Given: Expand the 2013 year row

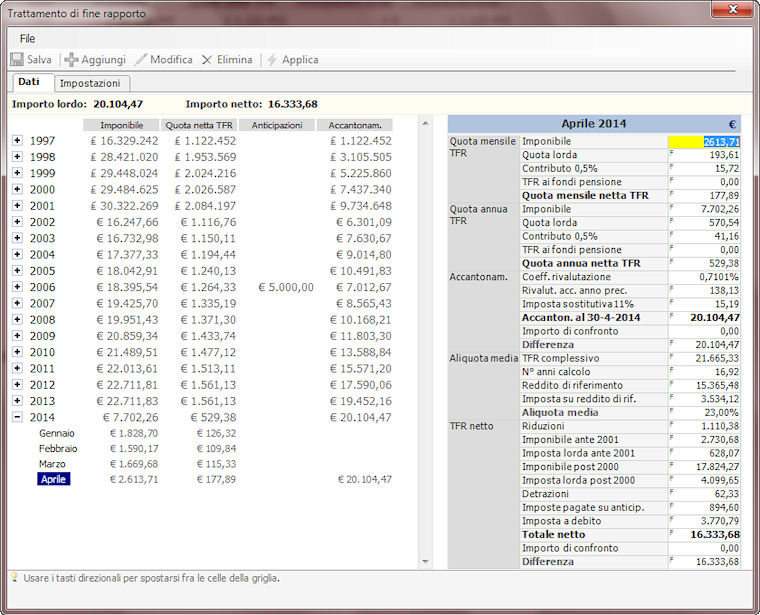Looking at the screenshot, I should click(17, 401).
